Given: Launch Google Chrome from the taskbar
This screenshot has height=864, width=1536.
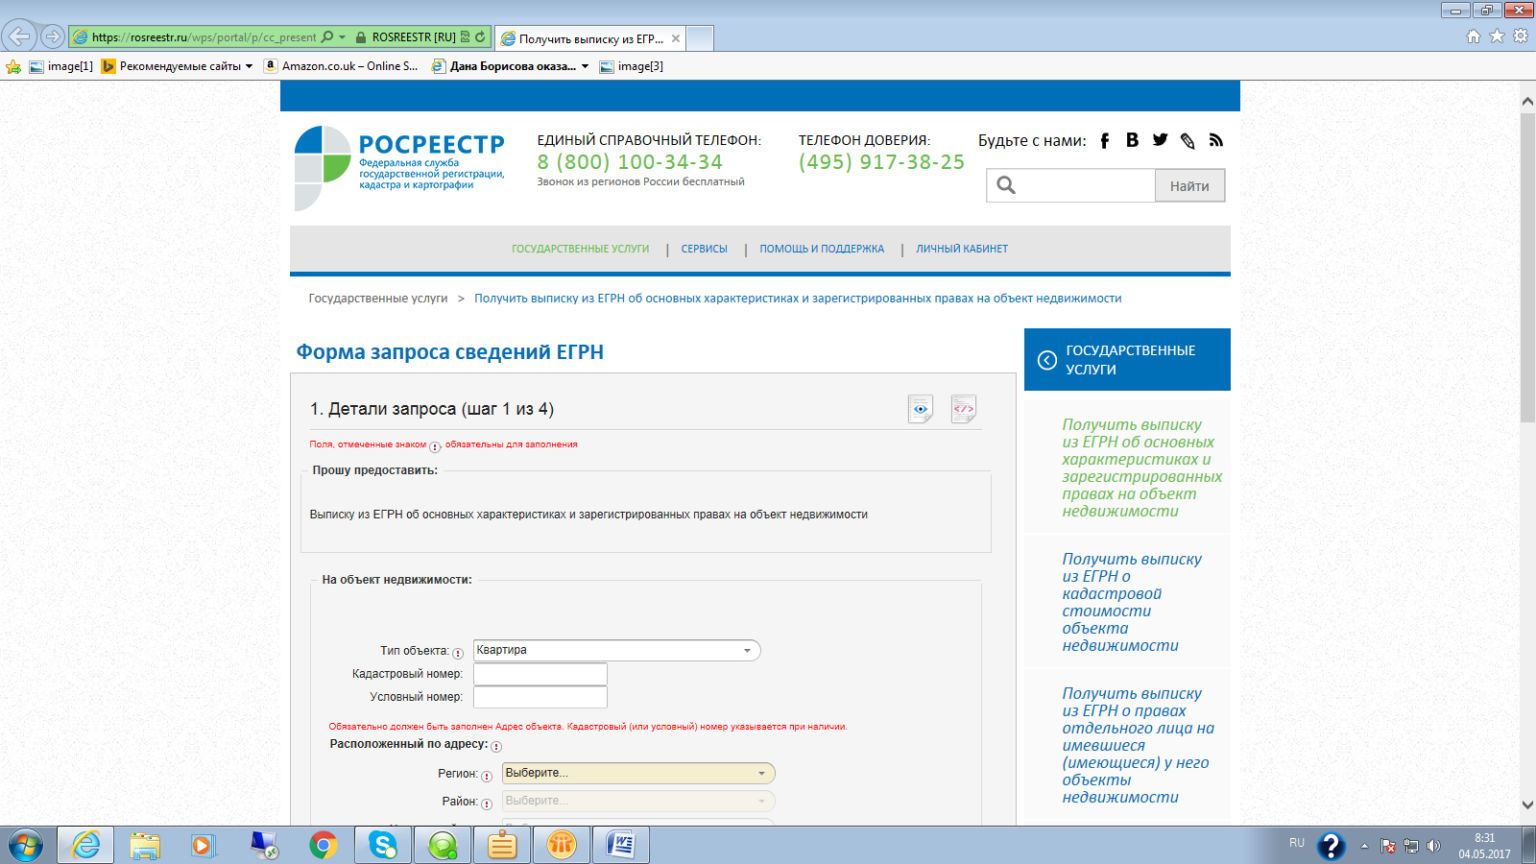Looking at the screenshot, I should click(x=323, y=845).
